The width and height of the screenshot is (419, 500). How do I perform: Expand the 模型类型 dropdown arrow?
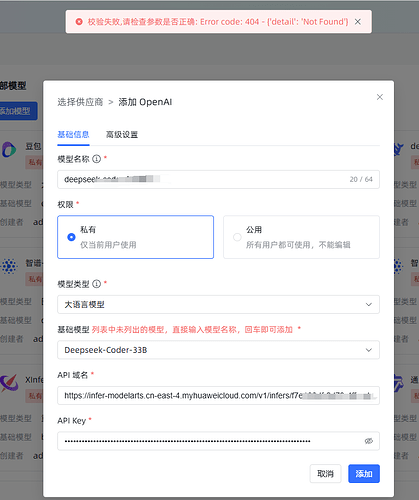[x=369, y=304]
